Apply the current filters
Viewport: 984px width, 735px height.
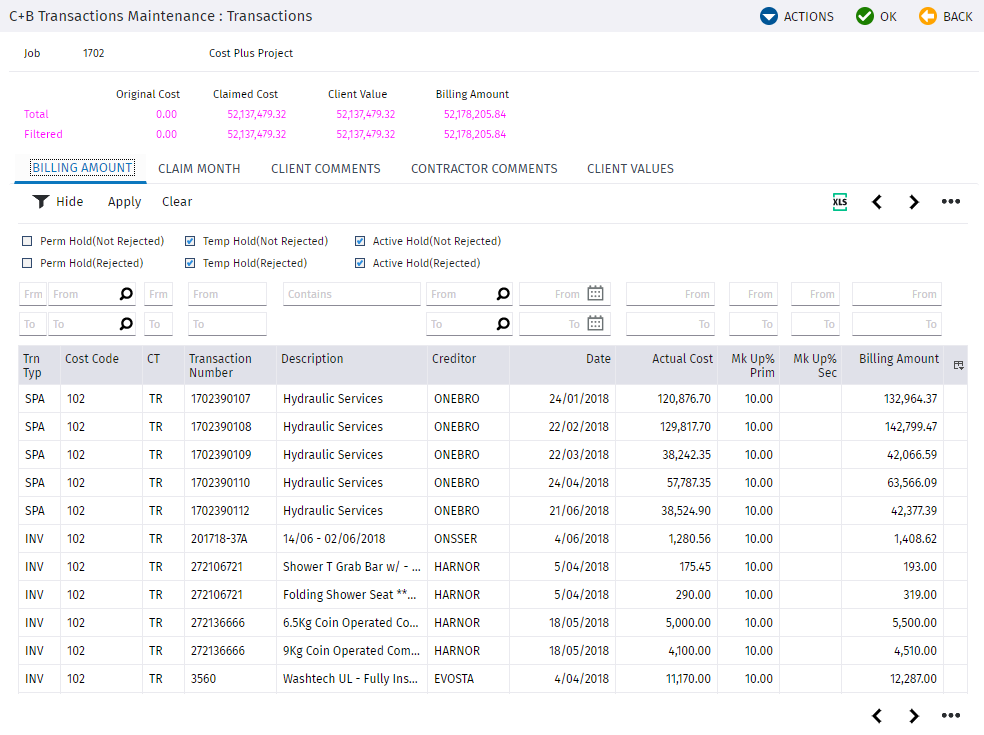124,201
